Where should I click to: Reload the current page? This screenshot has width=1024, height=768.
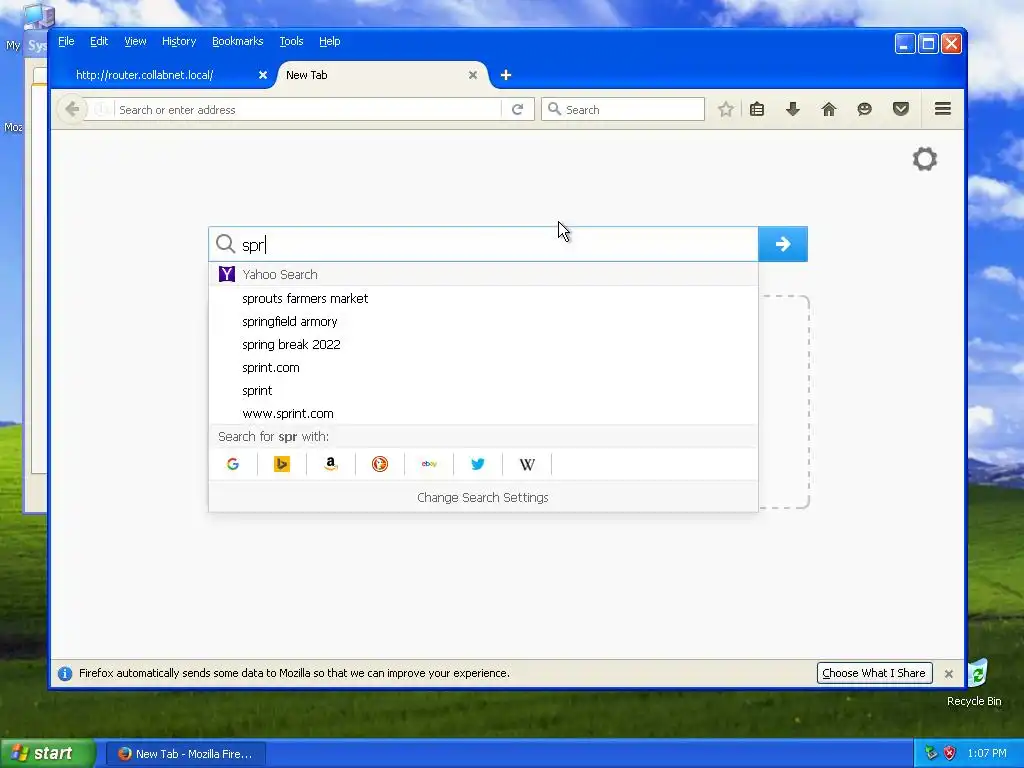(x=517, y=109)
